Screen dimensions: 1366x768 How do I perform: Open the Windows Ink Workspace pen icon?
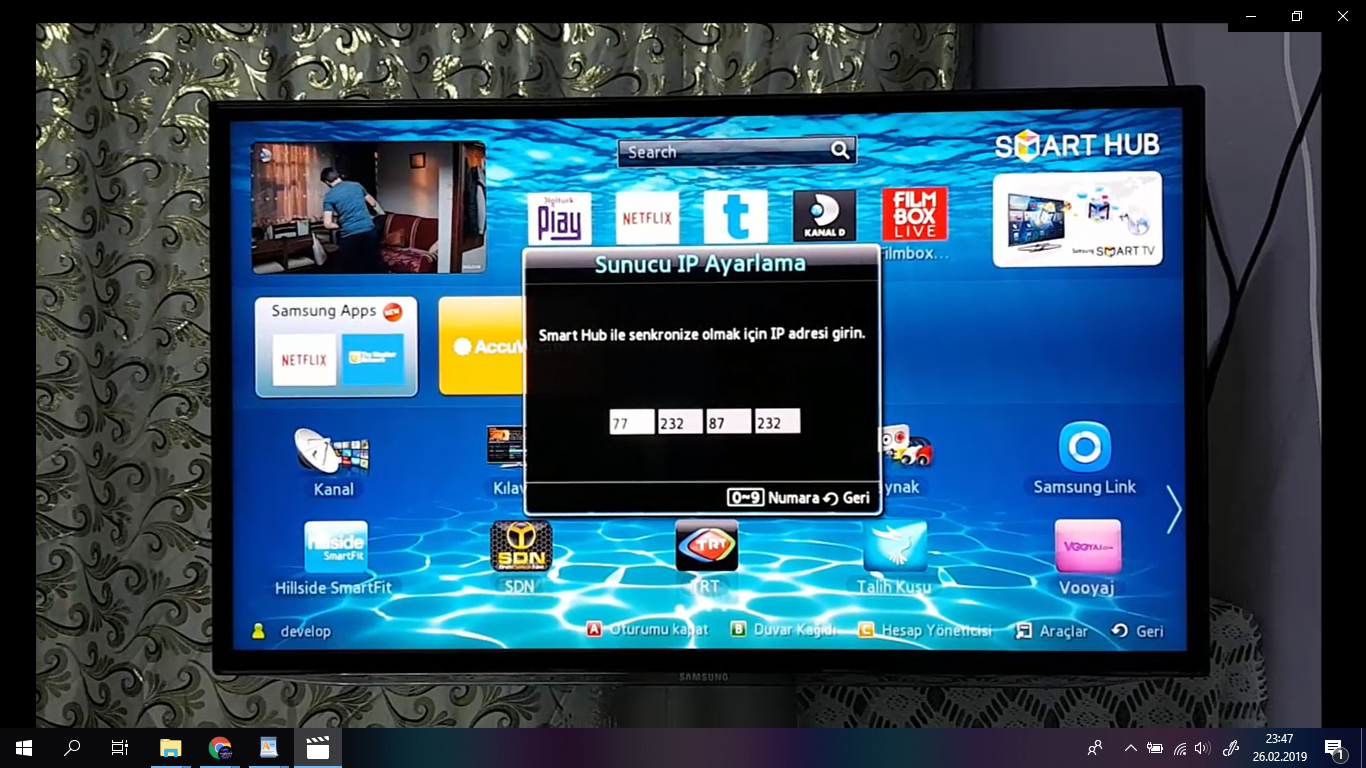(x=1231, y=748)
